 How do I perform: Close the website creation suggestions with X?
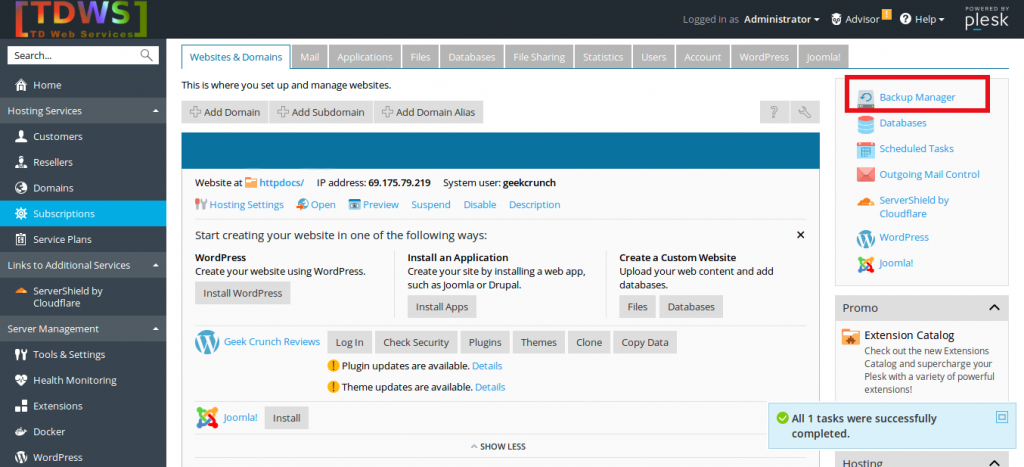coord(801,235)
